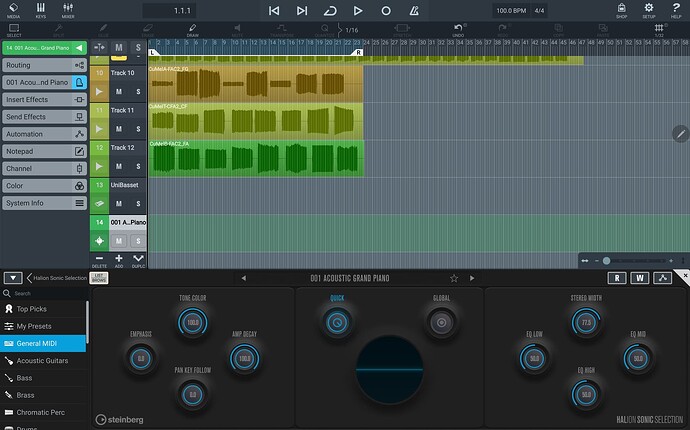The width and height of the screenshot is (690, 430).
Task: Choose the Select tool
Action: [x=14, y=30]
